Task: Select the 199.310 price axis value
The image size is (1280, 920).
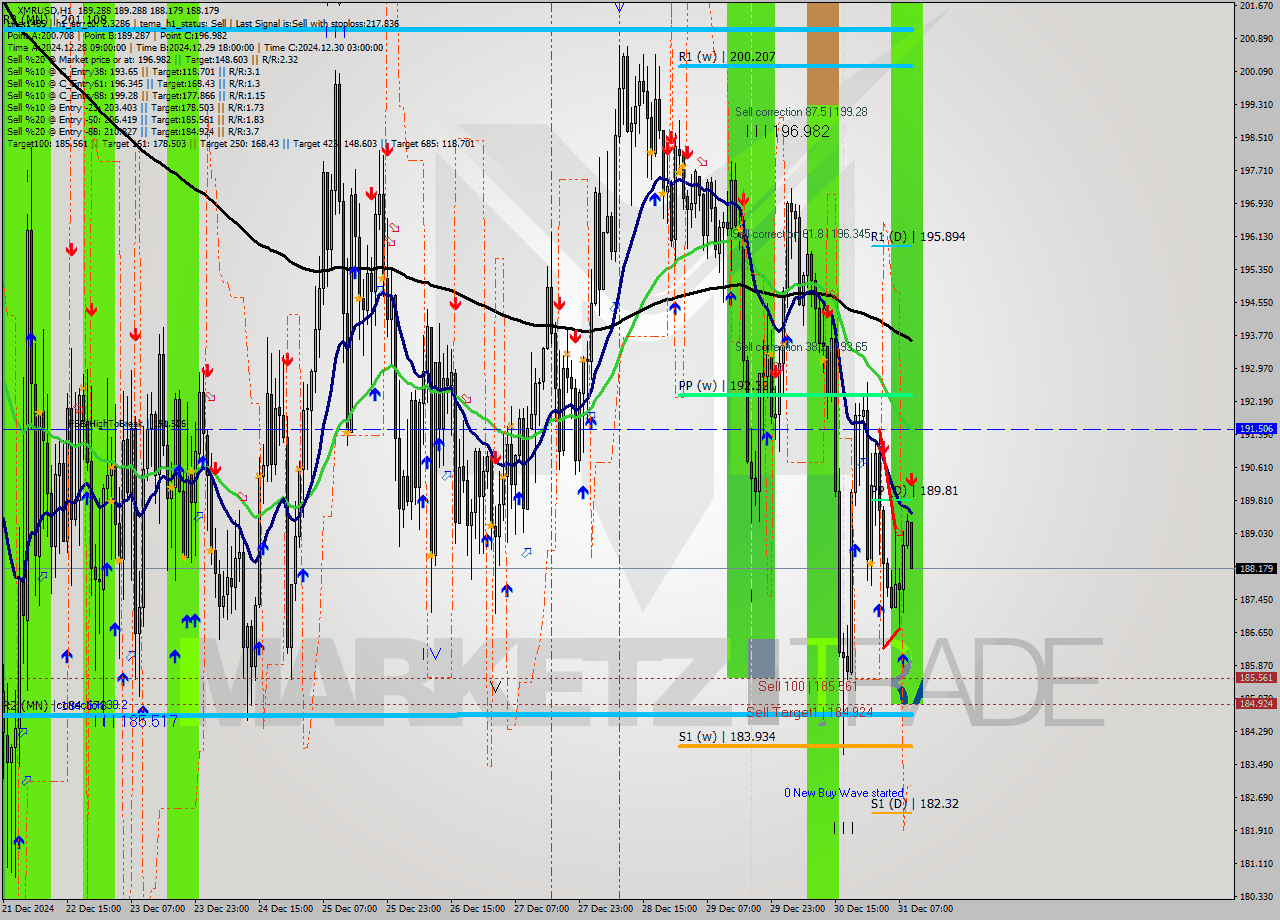Action: pyautogui.click(x=1256, y=104)
